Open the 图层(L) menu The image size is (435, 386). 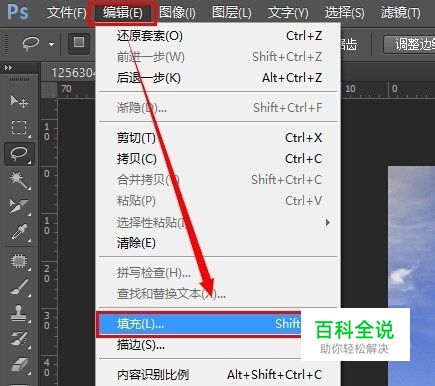click(231, 13)
